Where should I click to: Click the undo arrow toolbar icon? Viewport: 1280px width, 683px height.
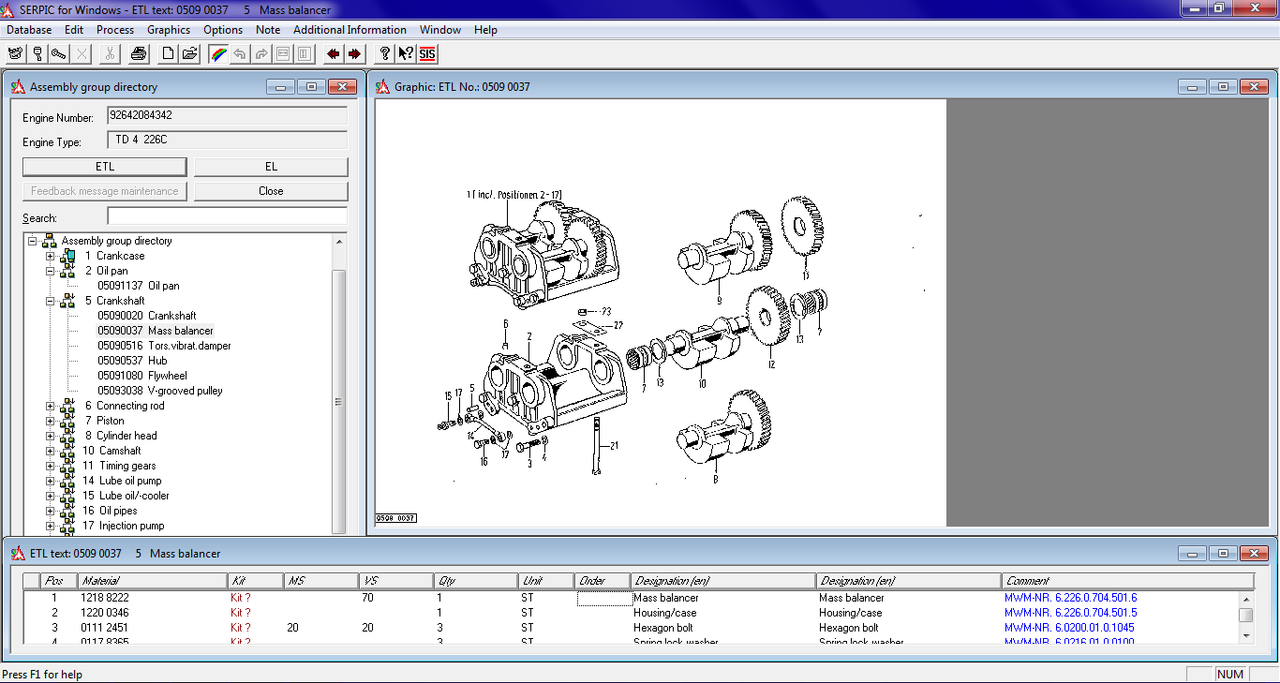(x=240, y=53)
